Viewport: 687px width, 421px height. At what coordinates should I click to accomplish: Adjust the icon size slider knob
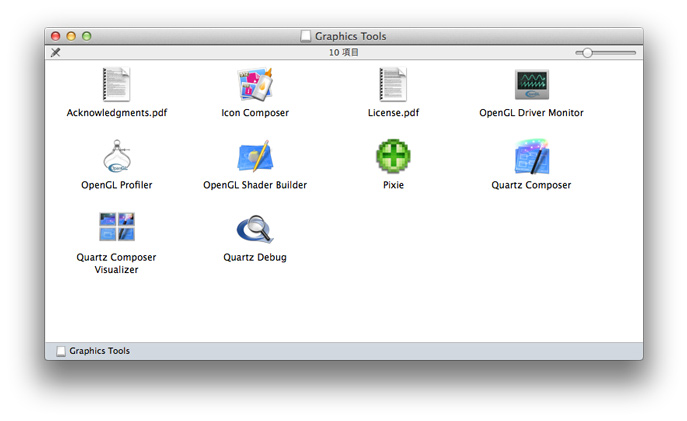pos(587,53)
